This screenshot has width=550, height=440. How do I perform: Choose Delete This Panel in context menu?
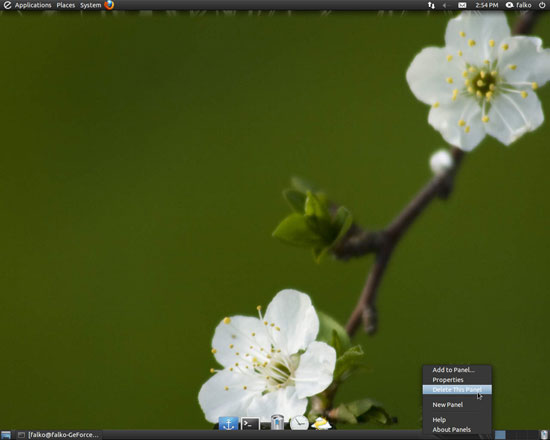[x=457, y=389]
